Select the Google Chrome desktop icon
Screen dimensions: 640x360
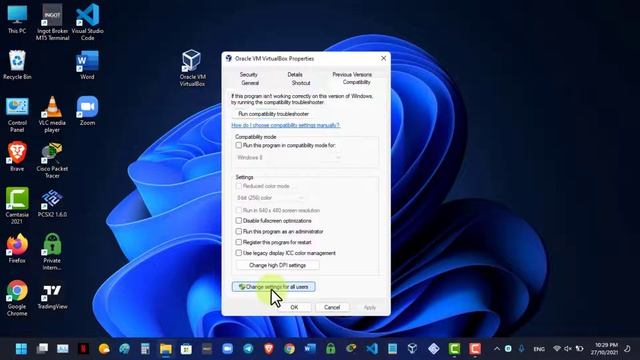point(17,298)
